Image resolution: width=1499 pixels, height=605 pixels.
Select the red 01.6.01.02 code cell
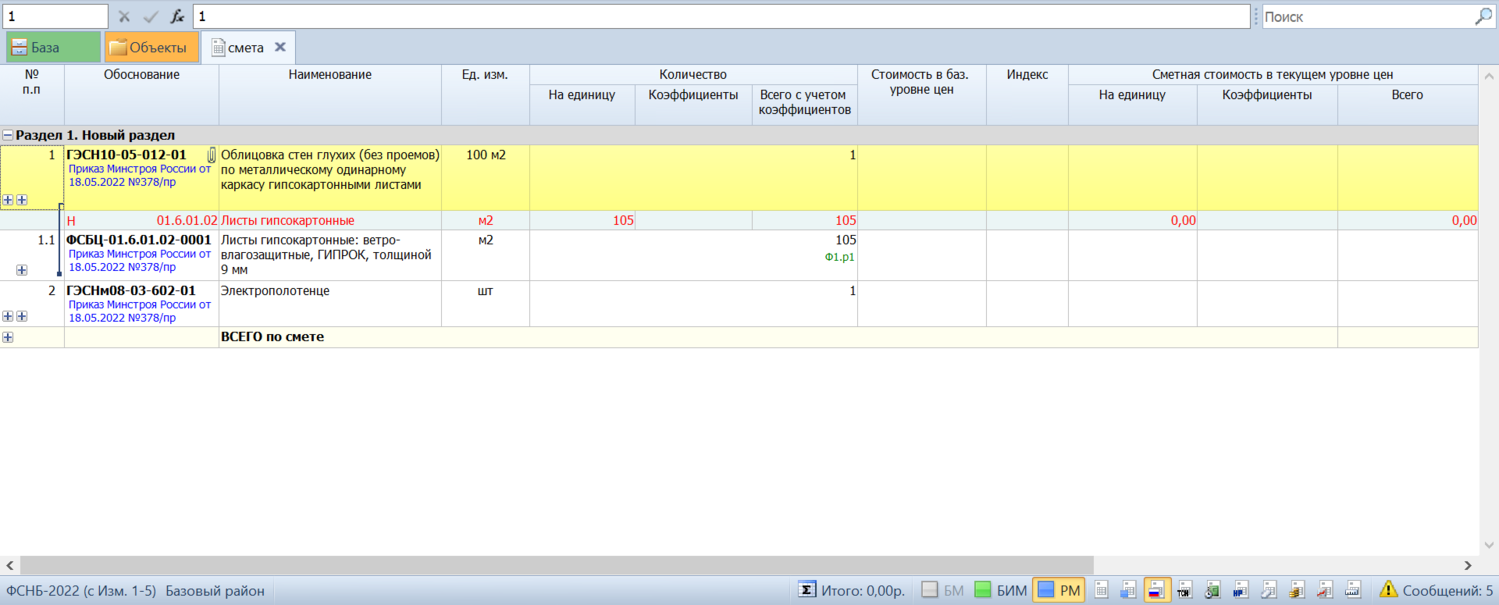pos(142,220)
